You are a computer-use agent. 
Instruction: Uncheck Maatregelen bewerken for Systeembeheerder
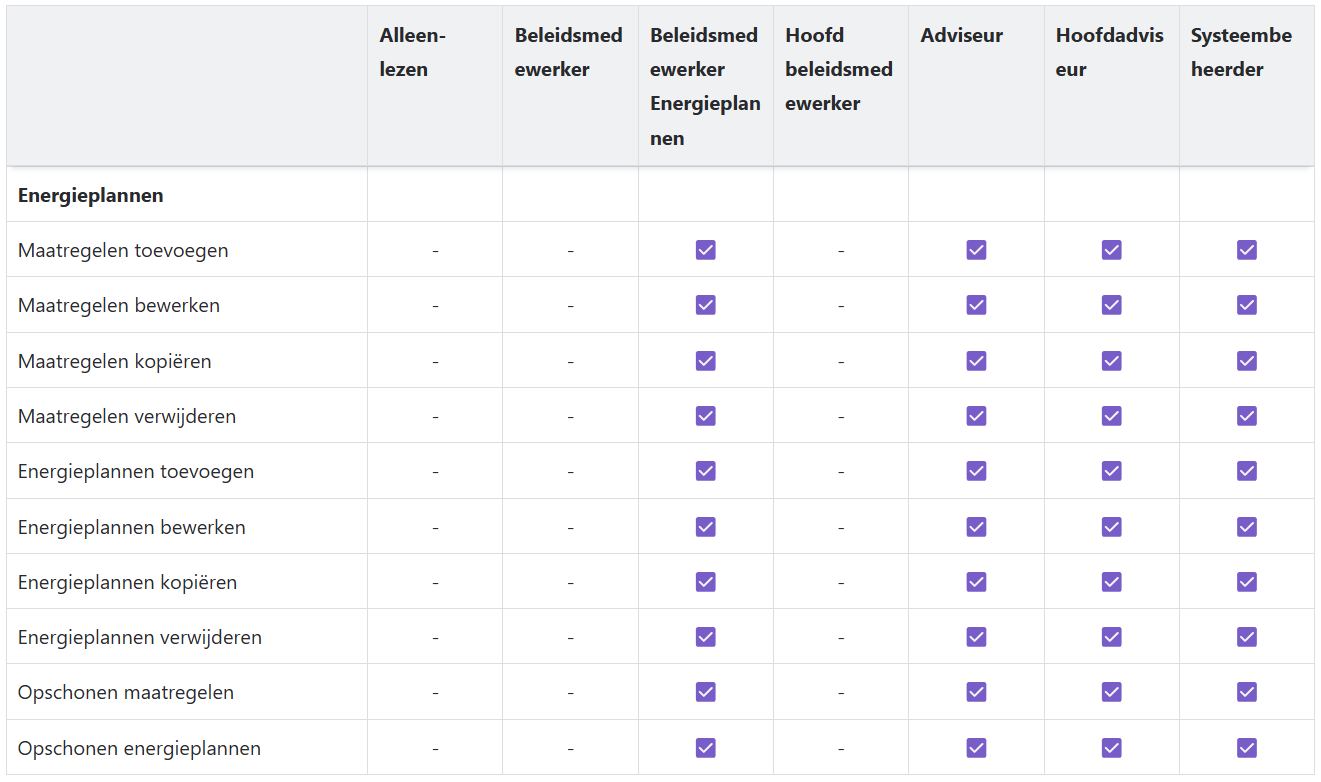click(1247, 305)
